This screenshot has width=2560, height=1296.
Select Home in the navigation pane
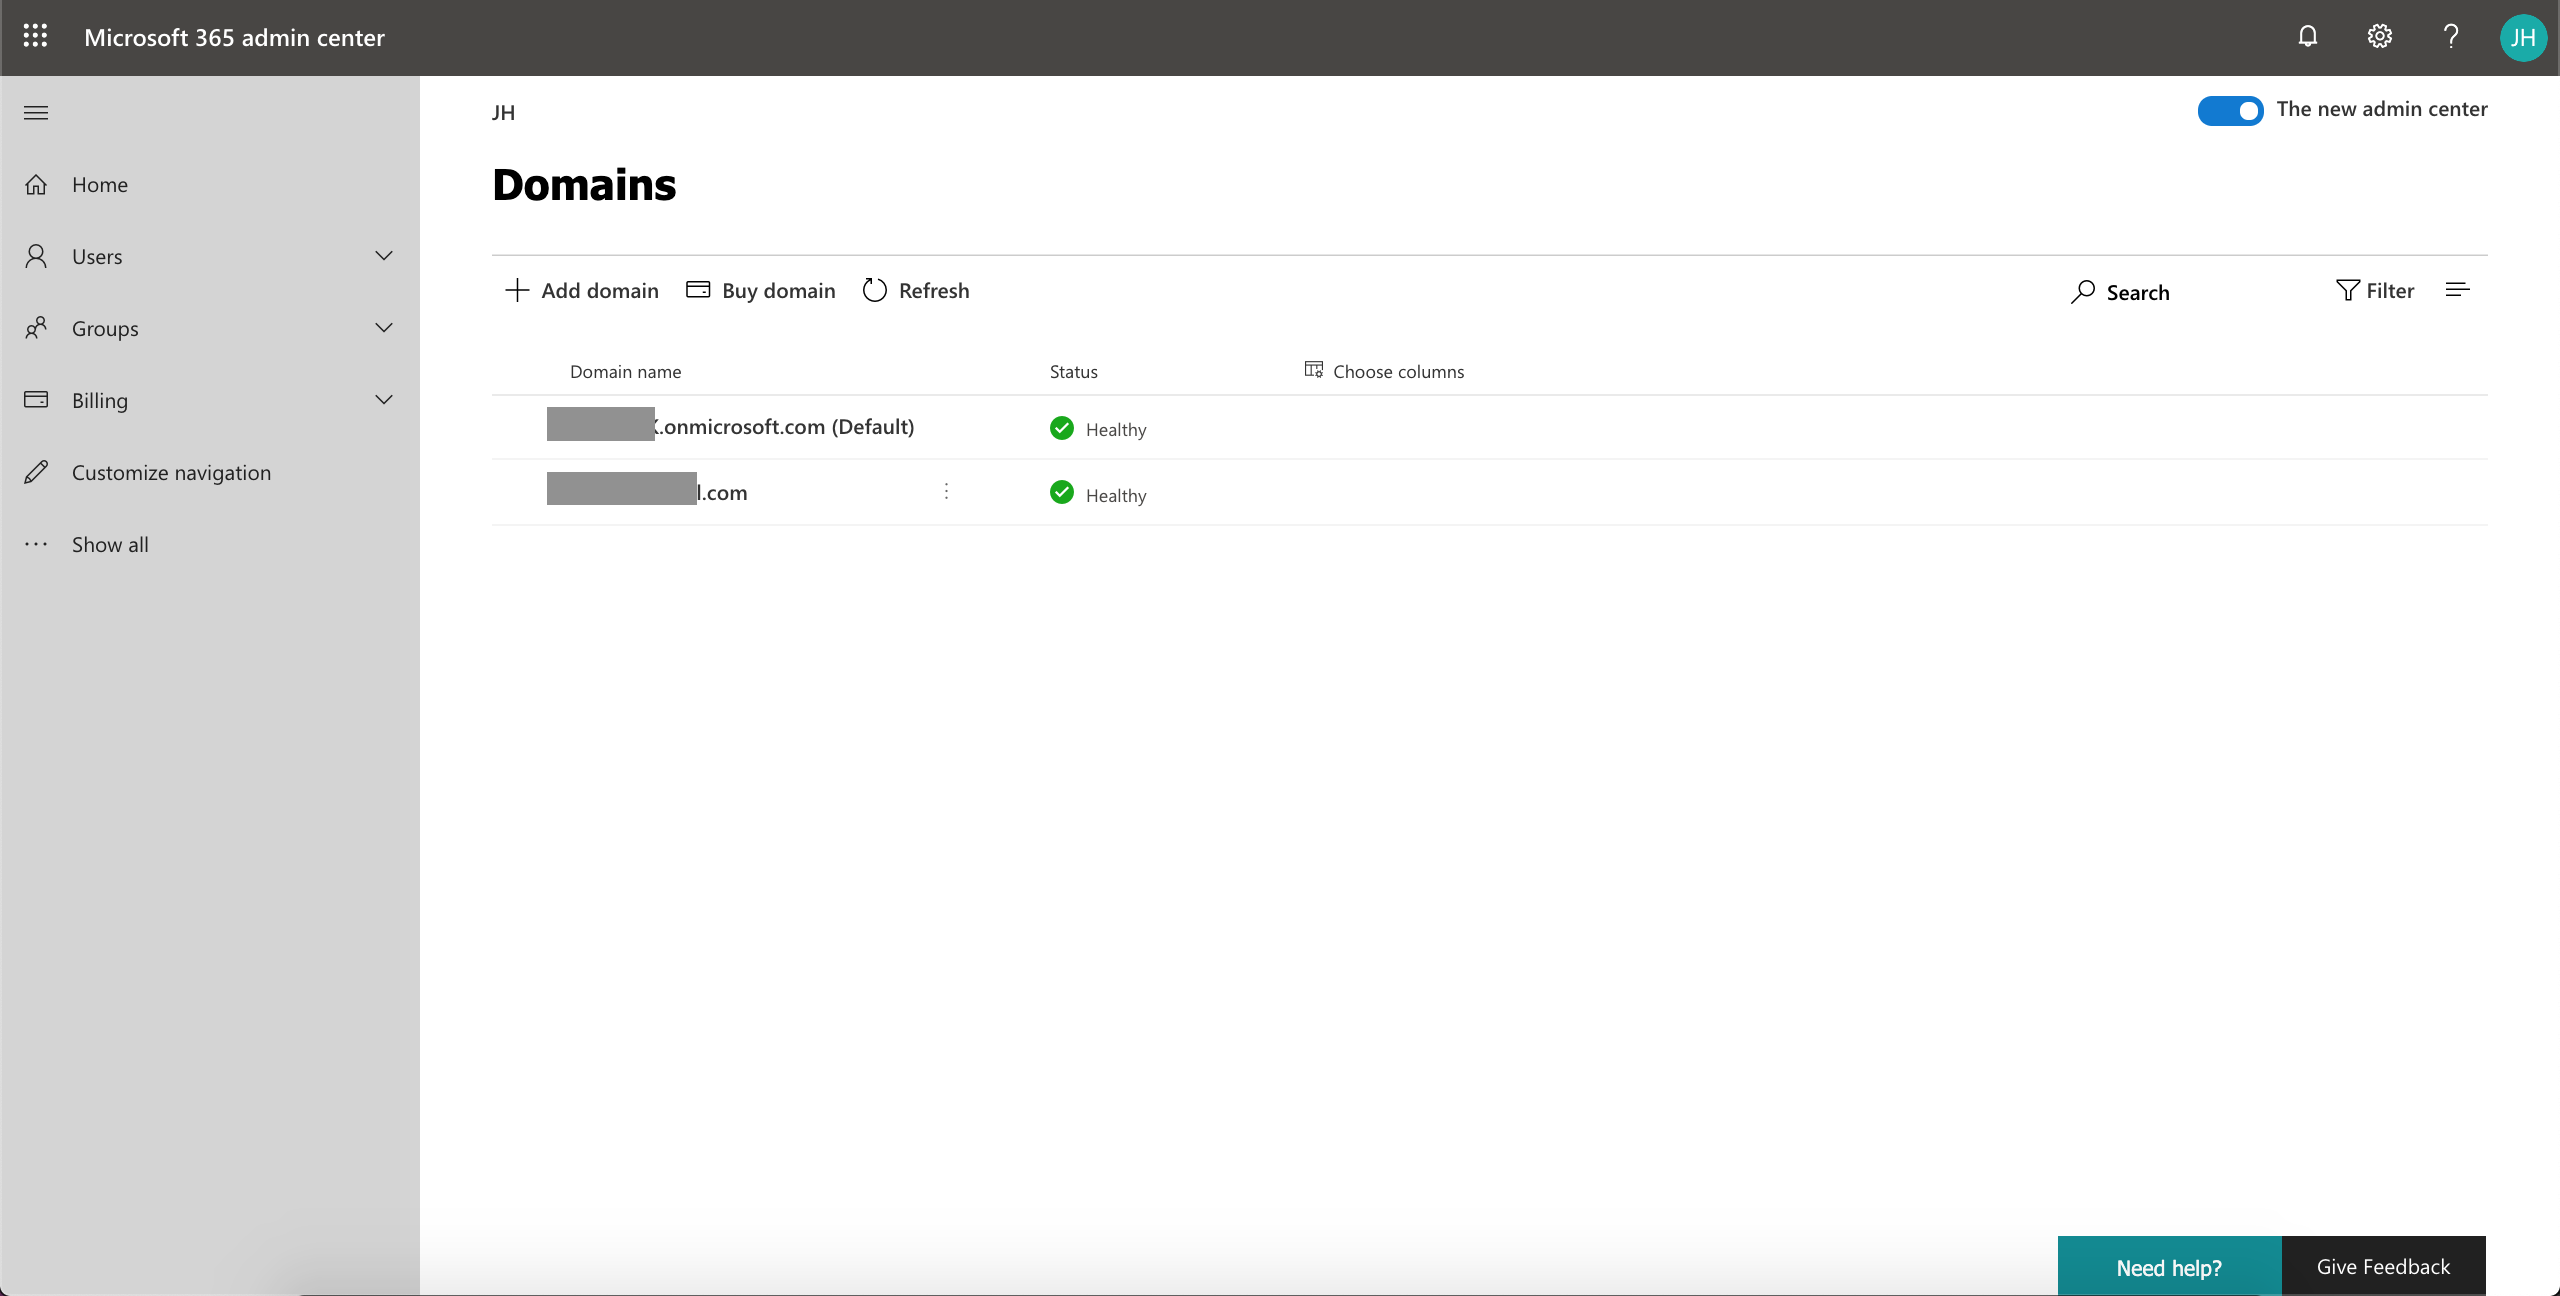click(x=100, y=184)
